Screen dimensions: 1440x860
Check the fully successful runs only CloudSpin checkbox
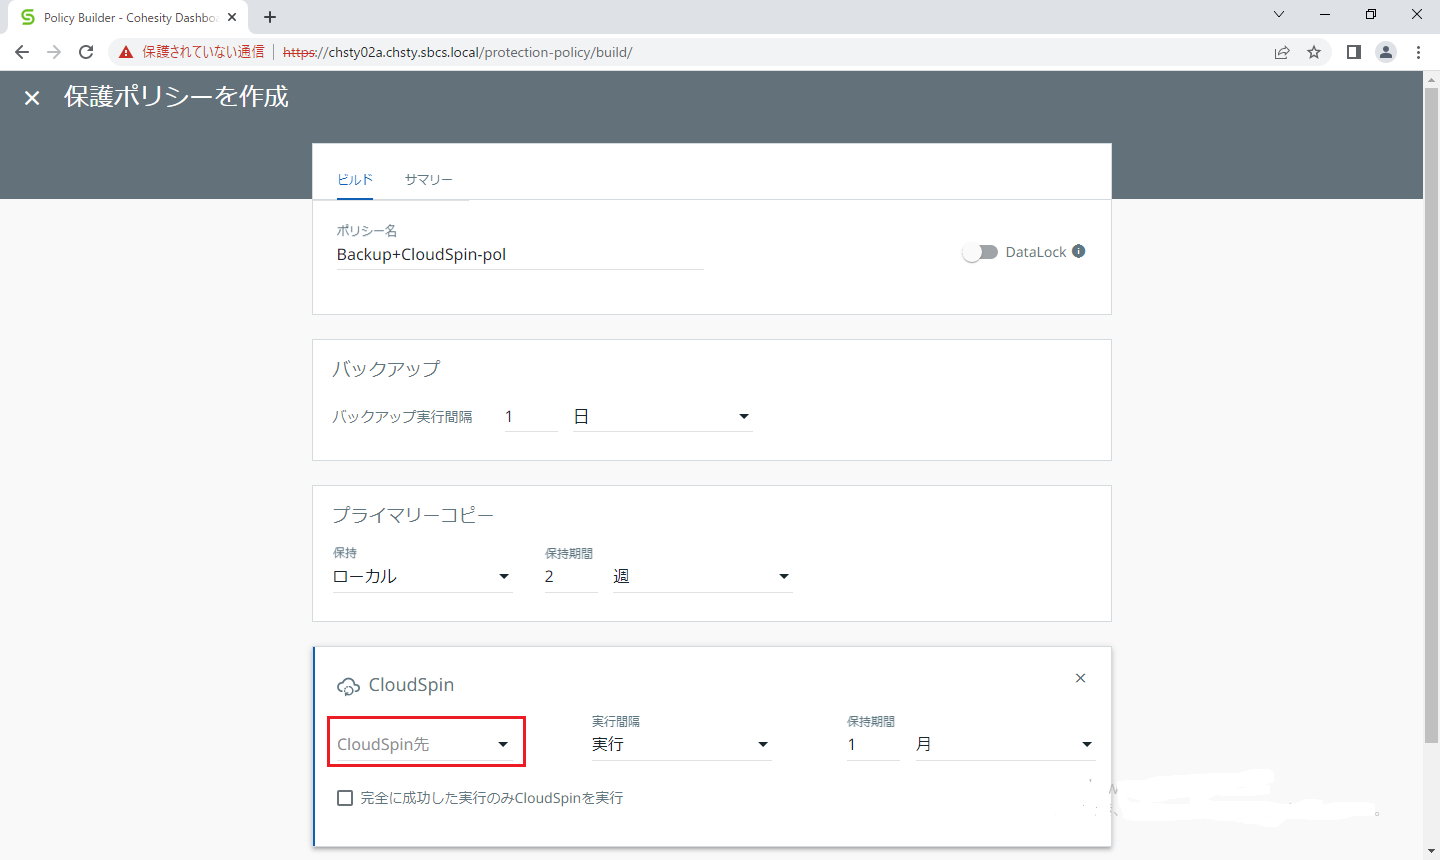point(345,798)
